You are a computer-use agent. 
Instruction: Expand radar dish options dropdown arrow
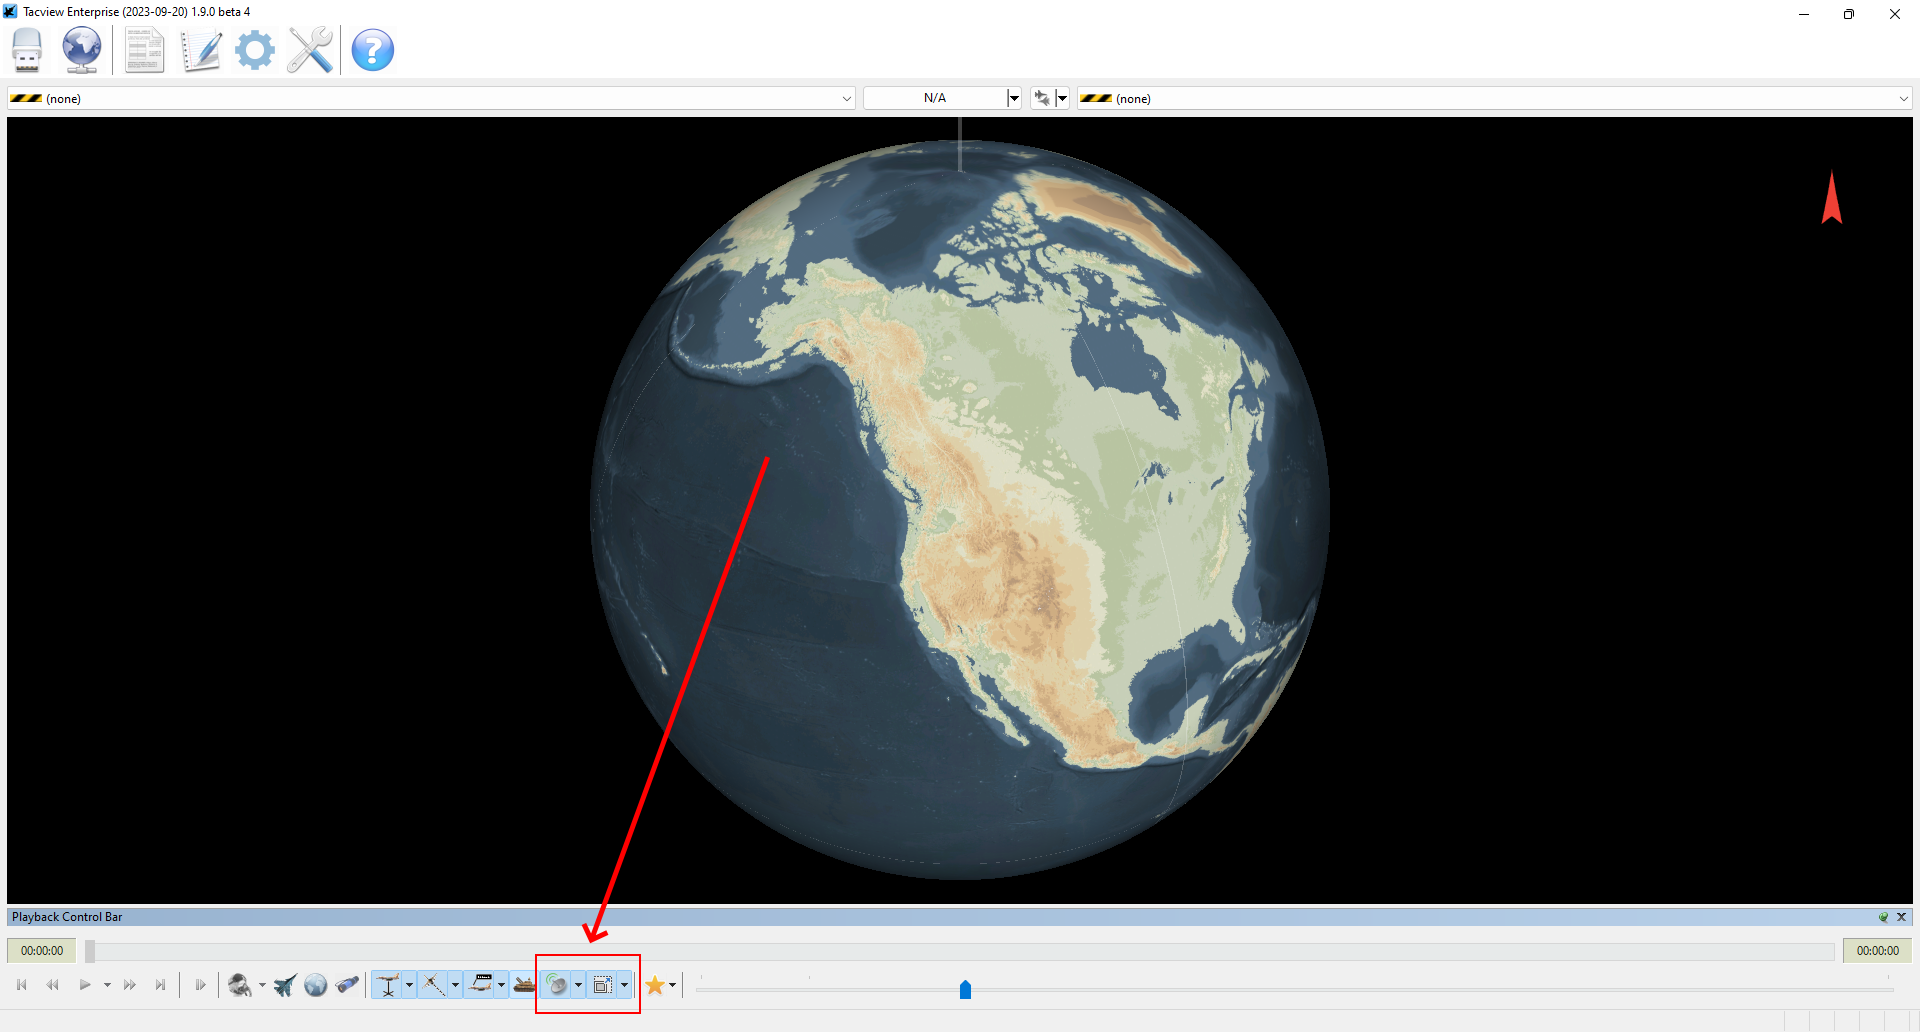tap(578, 985)
